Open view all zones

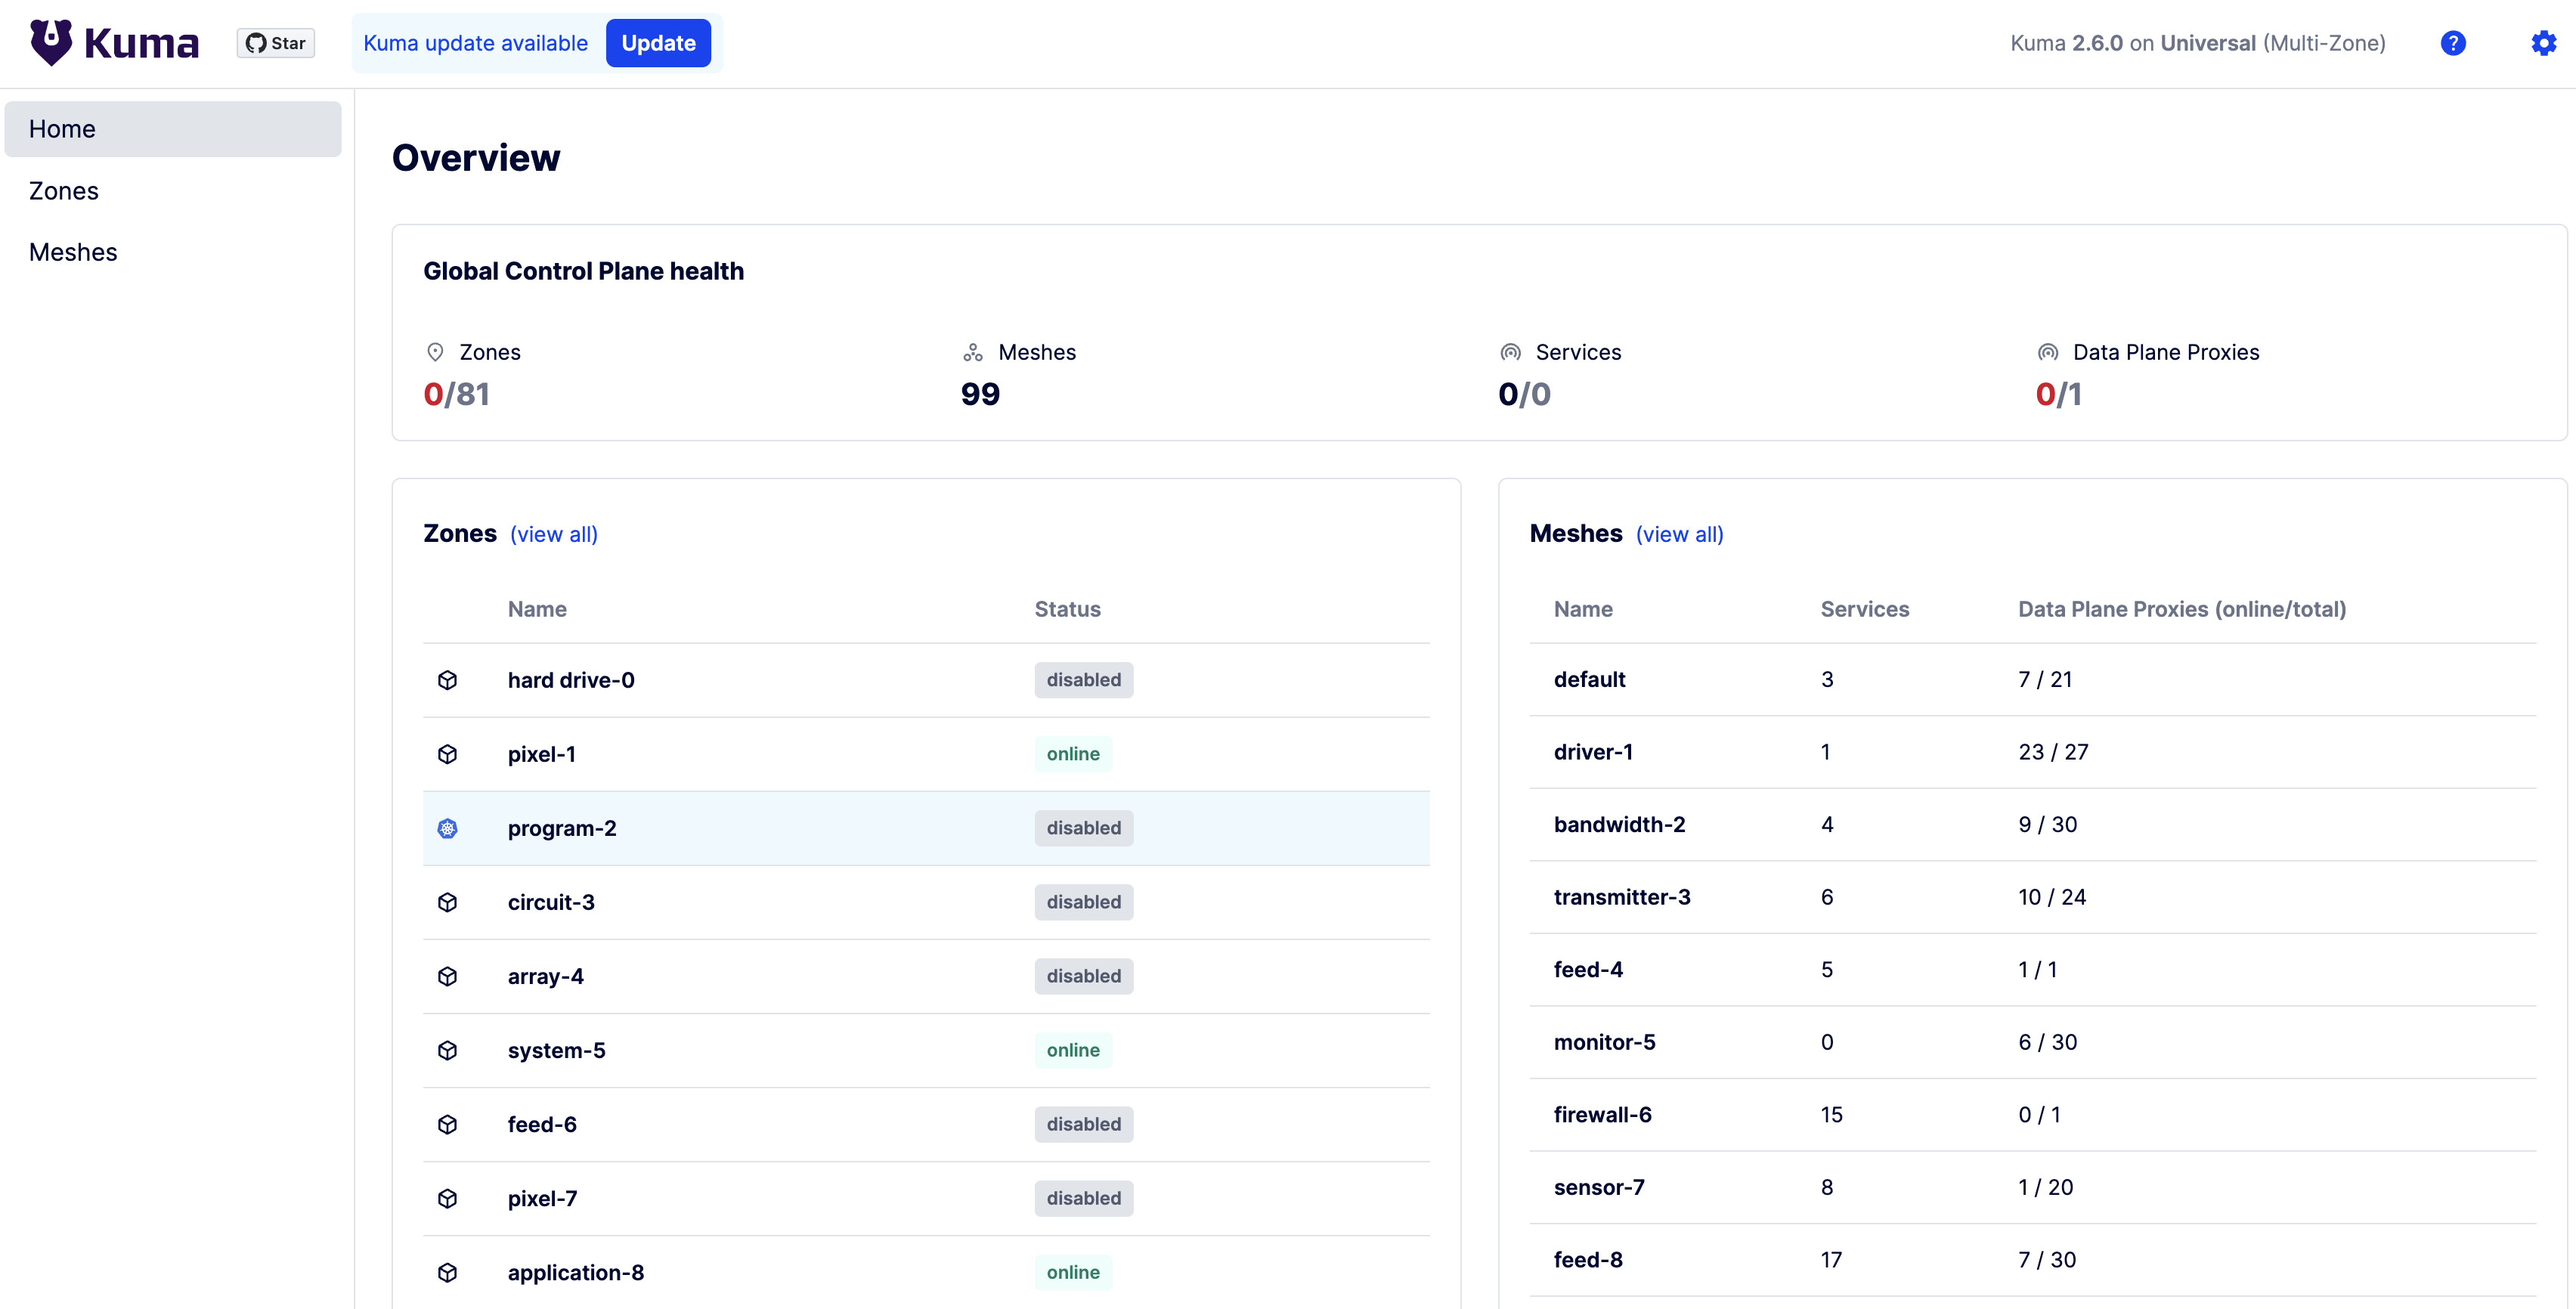point(553,534)
